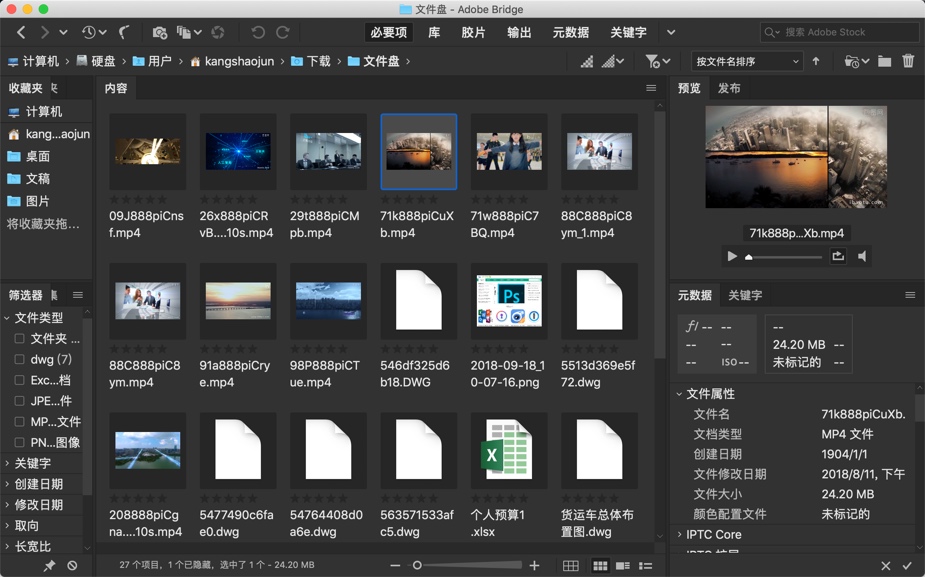The height and width of the screenshot is (577, 925).
Task: Click the refine sync icon
Action: click(218, 32)
